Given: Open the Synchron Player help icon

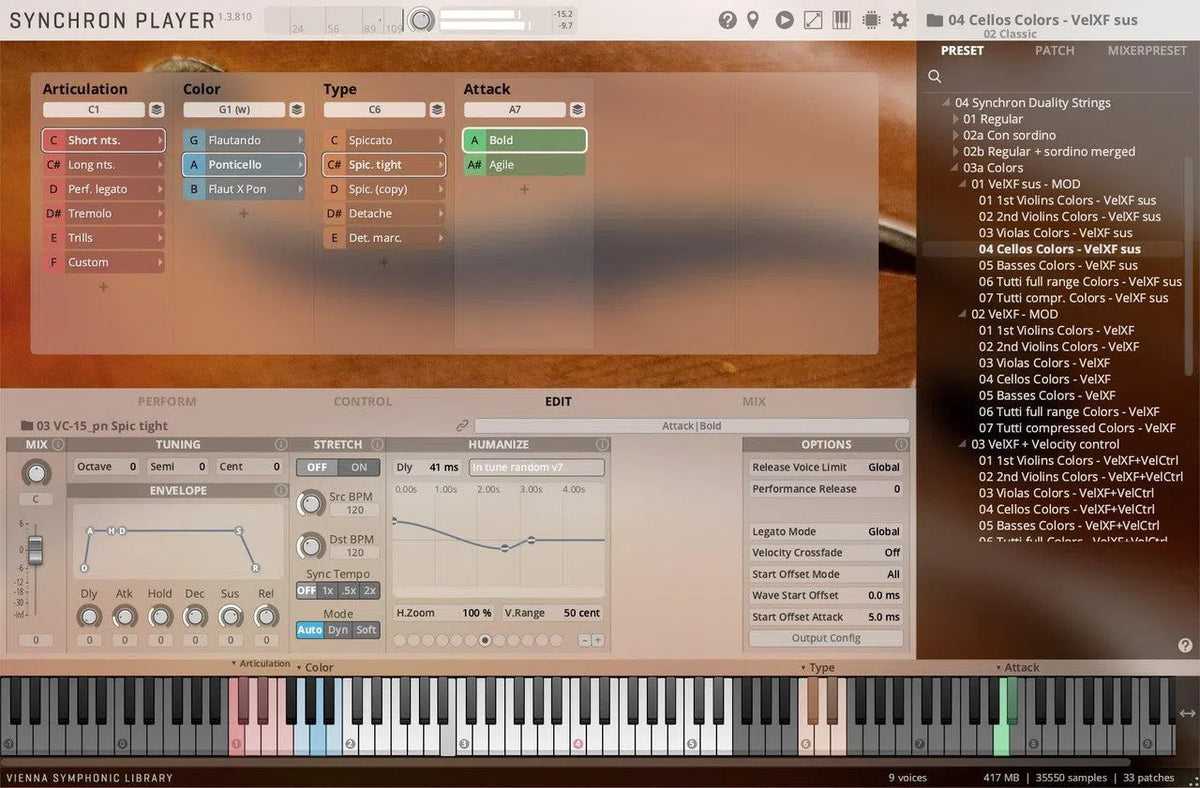Looking at the screenshot, I should tap(727, 20).
